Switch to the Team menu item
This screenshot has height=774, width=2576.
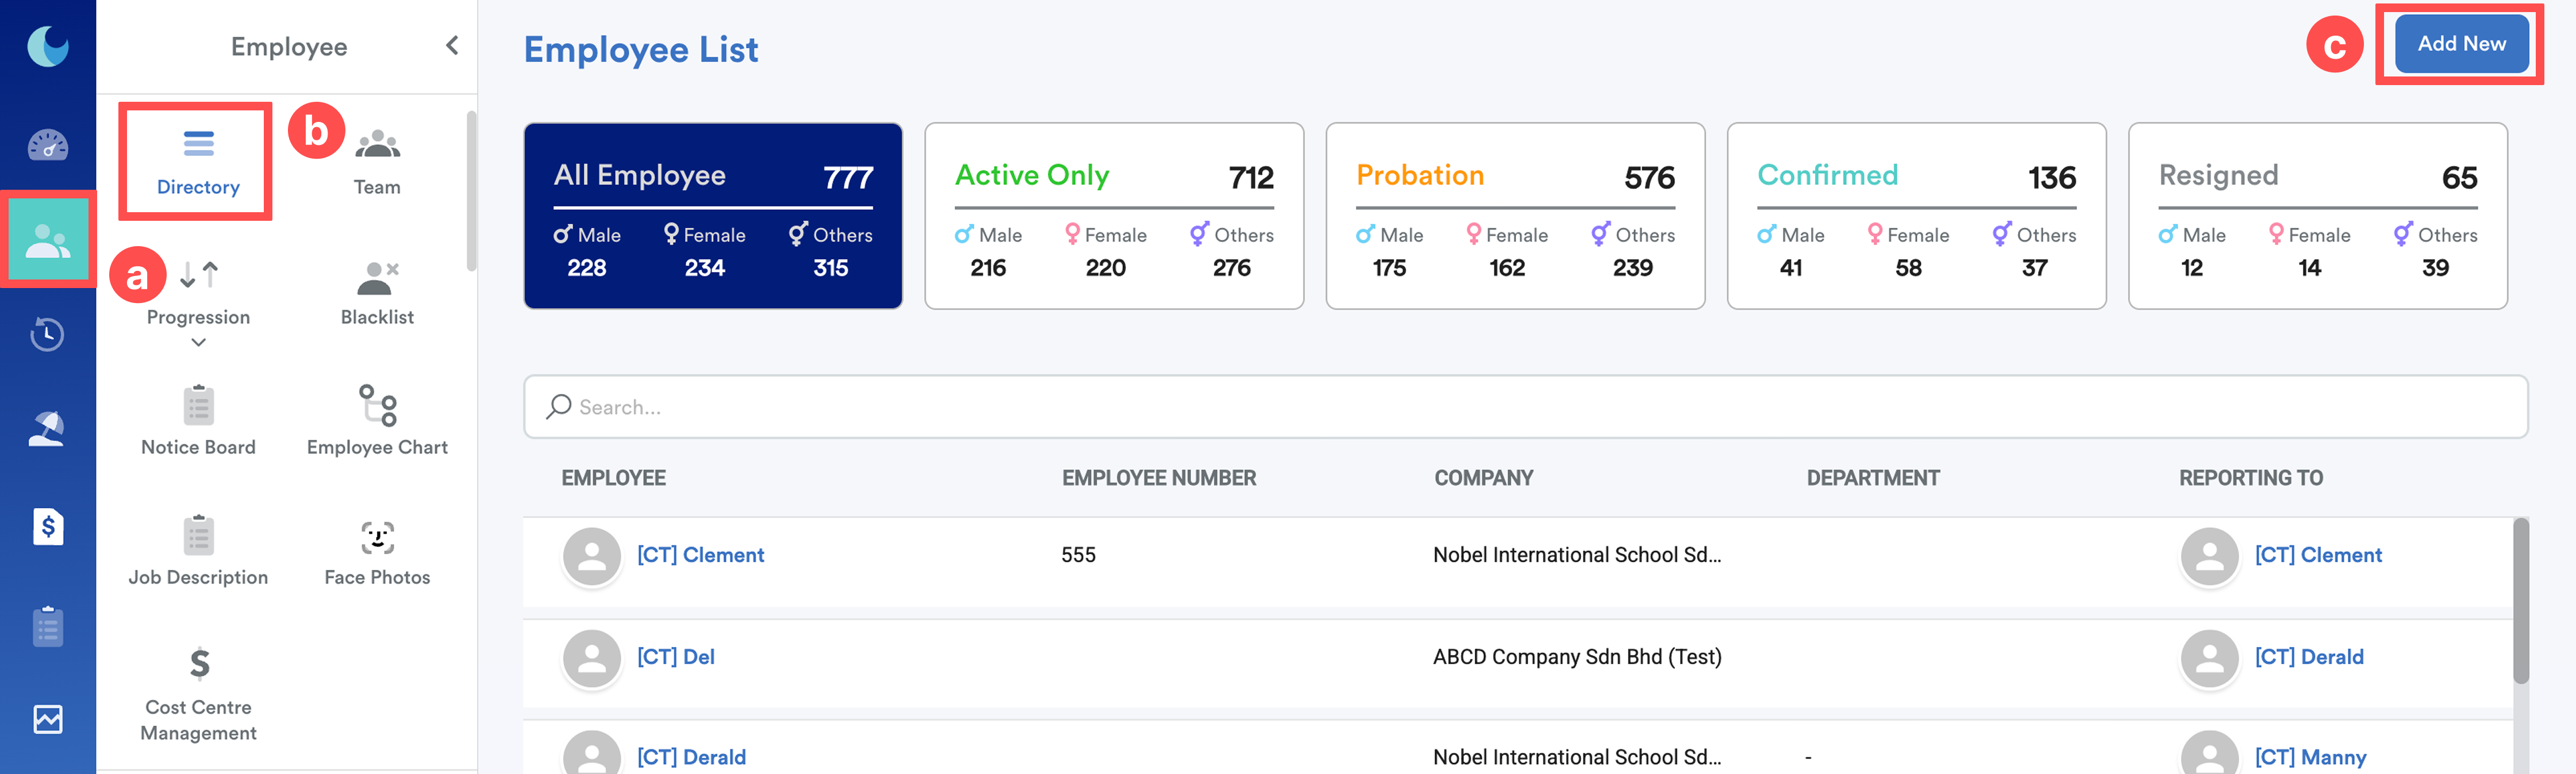pyautogui.click(x=377, y=162)
